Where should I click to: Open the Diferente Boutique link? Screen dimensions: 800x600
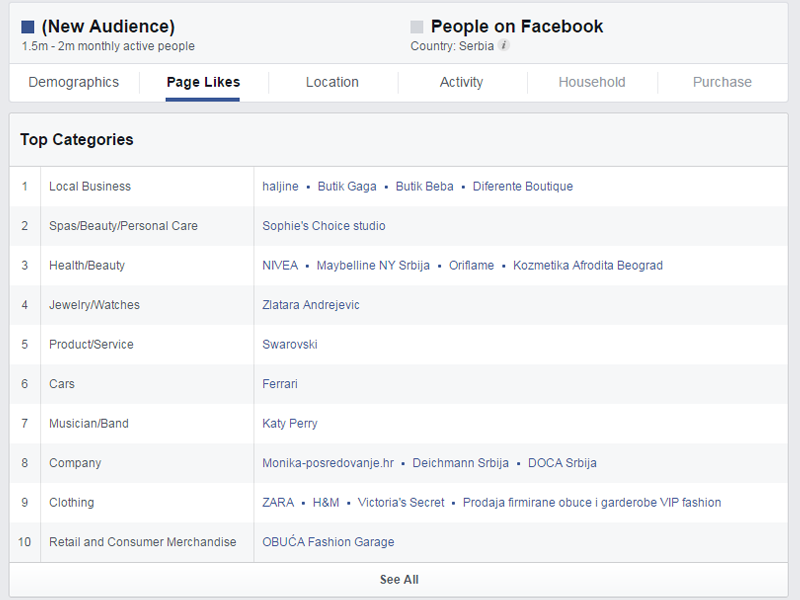[522, 186]
